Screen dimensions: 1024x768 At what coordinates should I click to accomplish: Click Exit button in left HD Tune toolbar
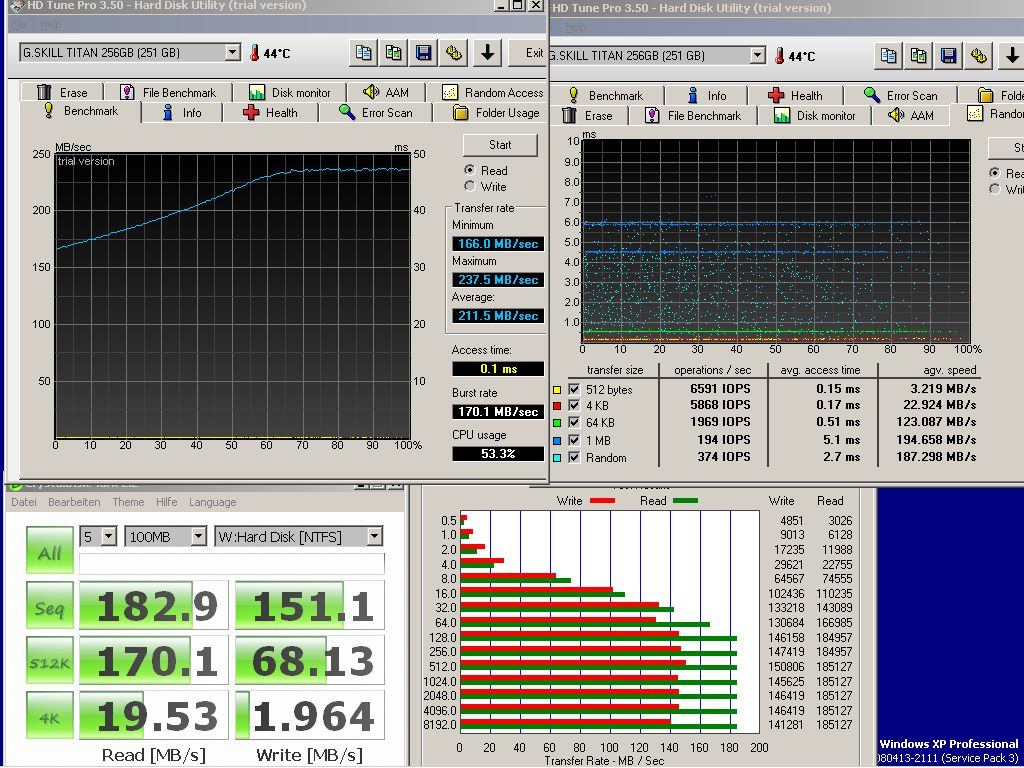point(529,52)
